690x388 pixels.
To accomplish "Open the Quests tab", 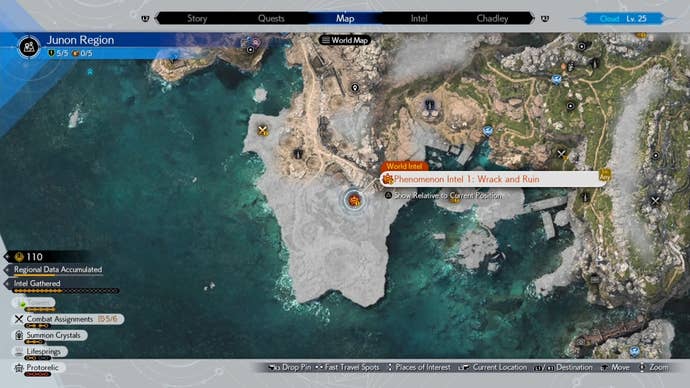I will tap(271, 18).
